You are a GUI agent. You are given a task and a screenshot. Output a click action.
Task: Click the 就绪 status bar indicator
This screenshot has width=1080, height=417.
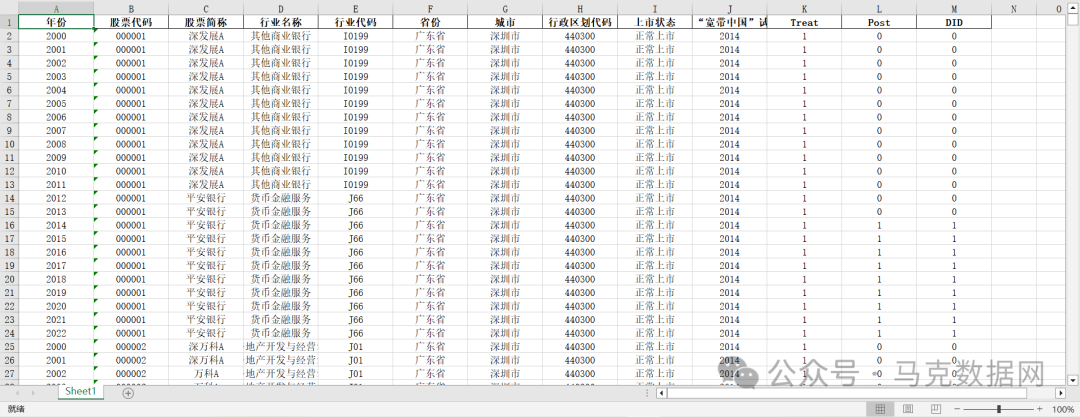click(x=15, y=409)
